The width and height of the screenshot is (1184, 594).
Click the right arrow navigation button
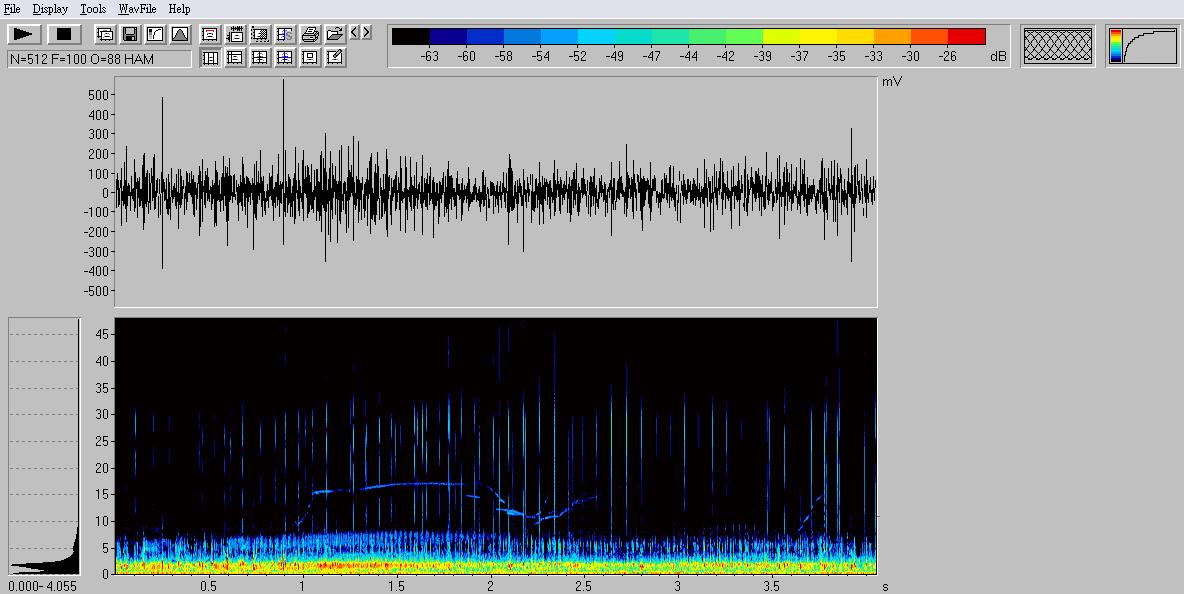click(x=366, y=33)
